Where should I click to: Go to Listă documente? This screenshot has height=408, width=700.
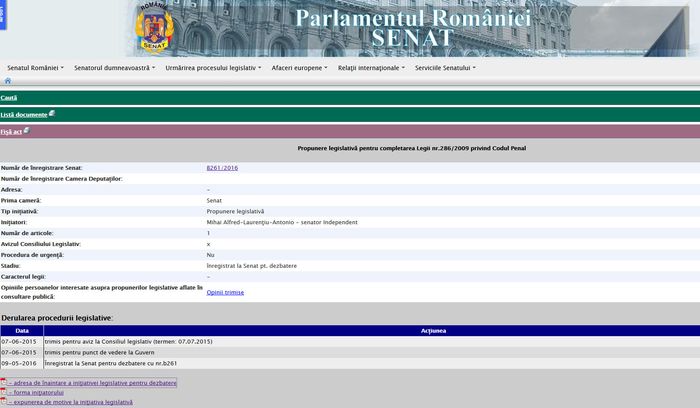pyautogui.click(x=24, y=115)
